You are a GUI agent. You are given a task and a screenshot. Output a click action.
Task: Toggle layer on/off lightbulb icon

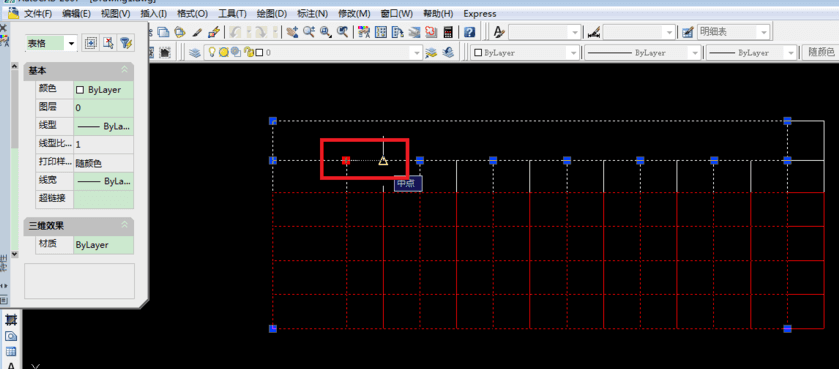212,52
